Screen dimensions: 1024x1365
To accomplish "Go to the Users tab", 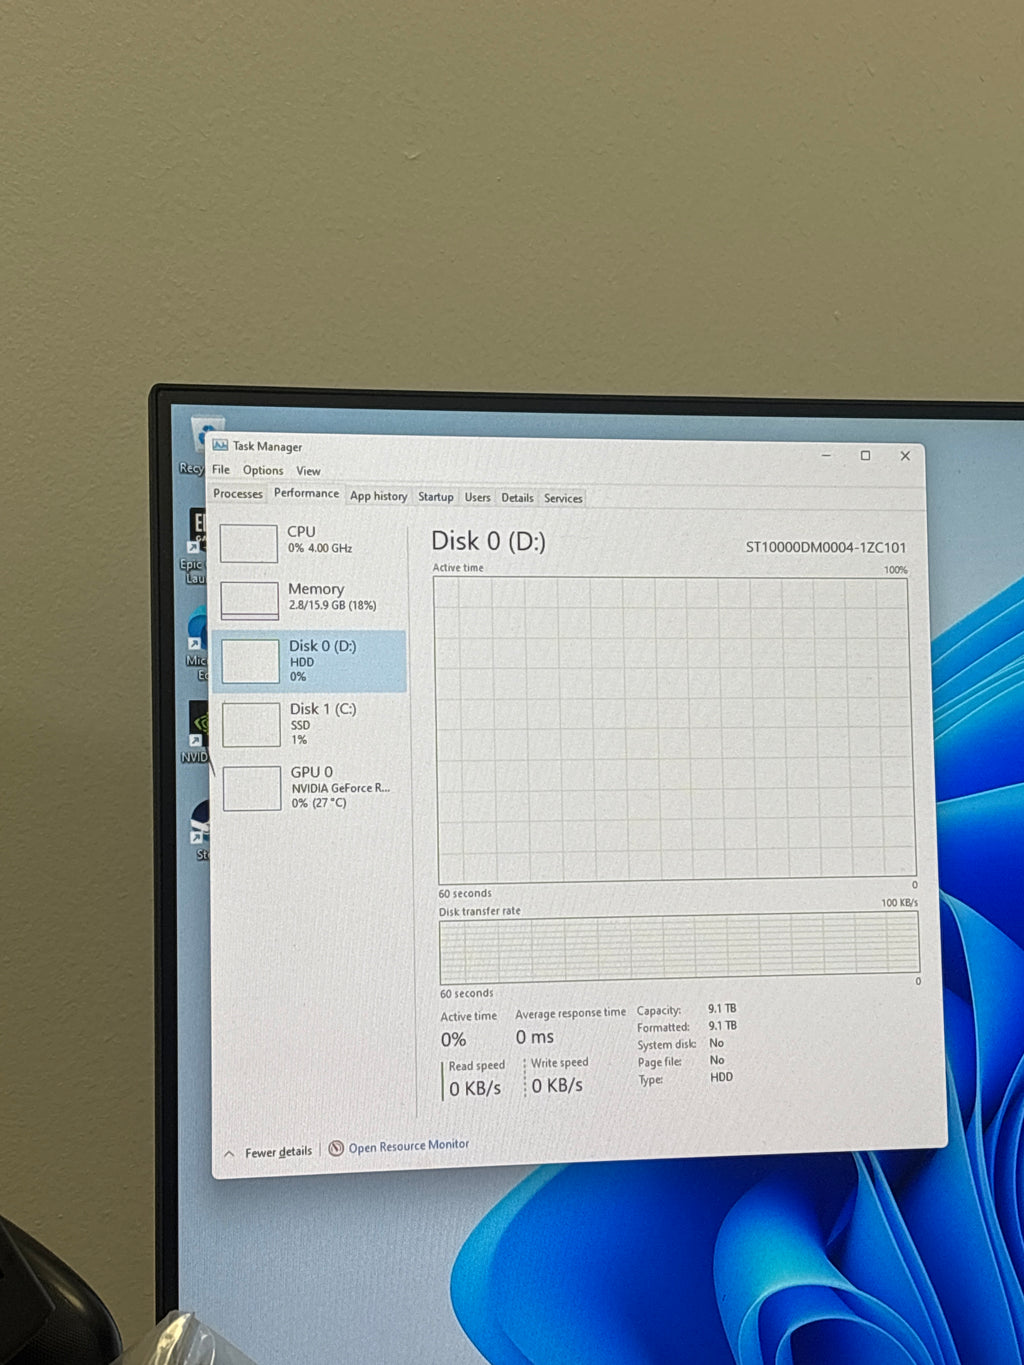I will point(477,497).
